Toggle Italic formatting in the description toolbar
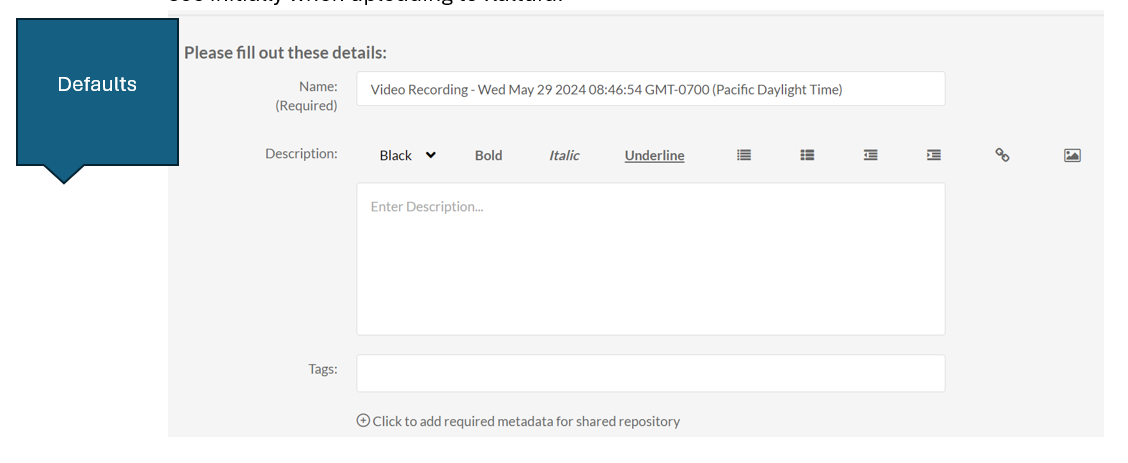 point(564,155)
